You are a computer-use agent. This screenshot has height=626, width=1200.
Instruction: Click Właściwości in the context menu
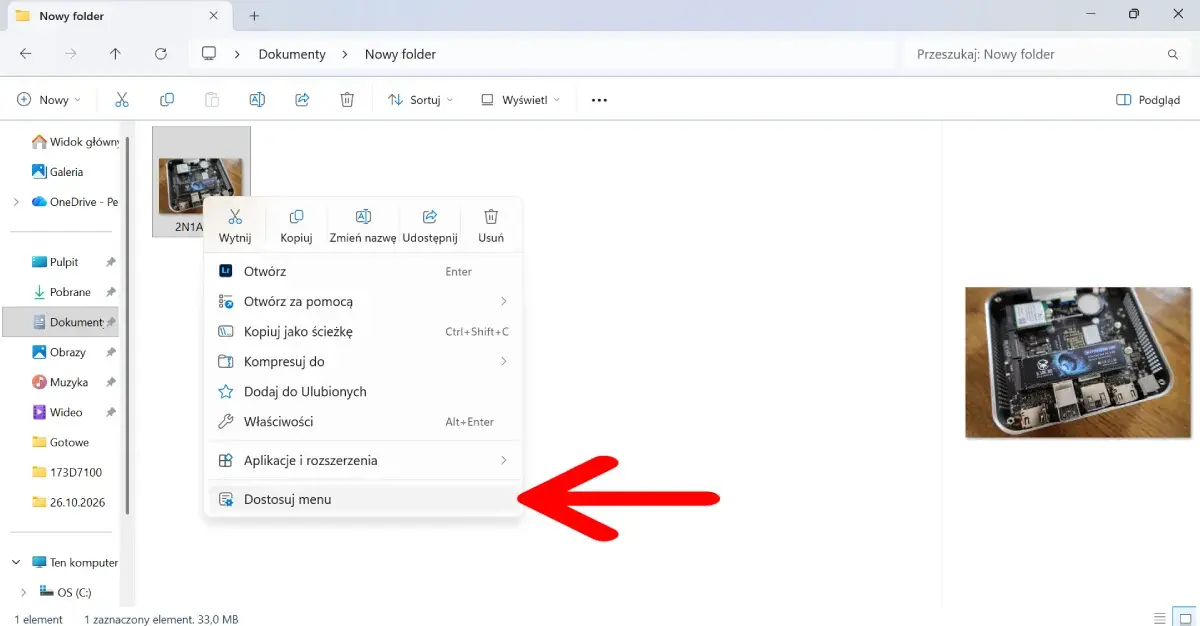(363, 421)
